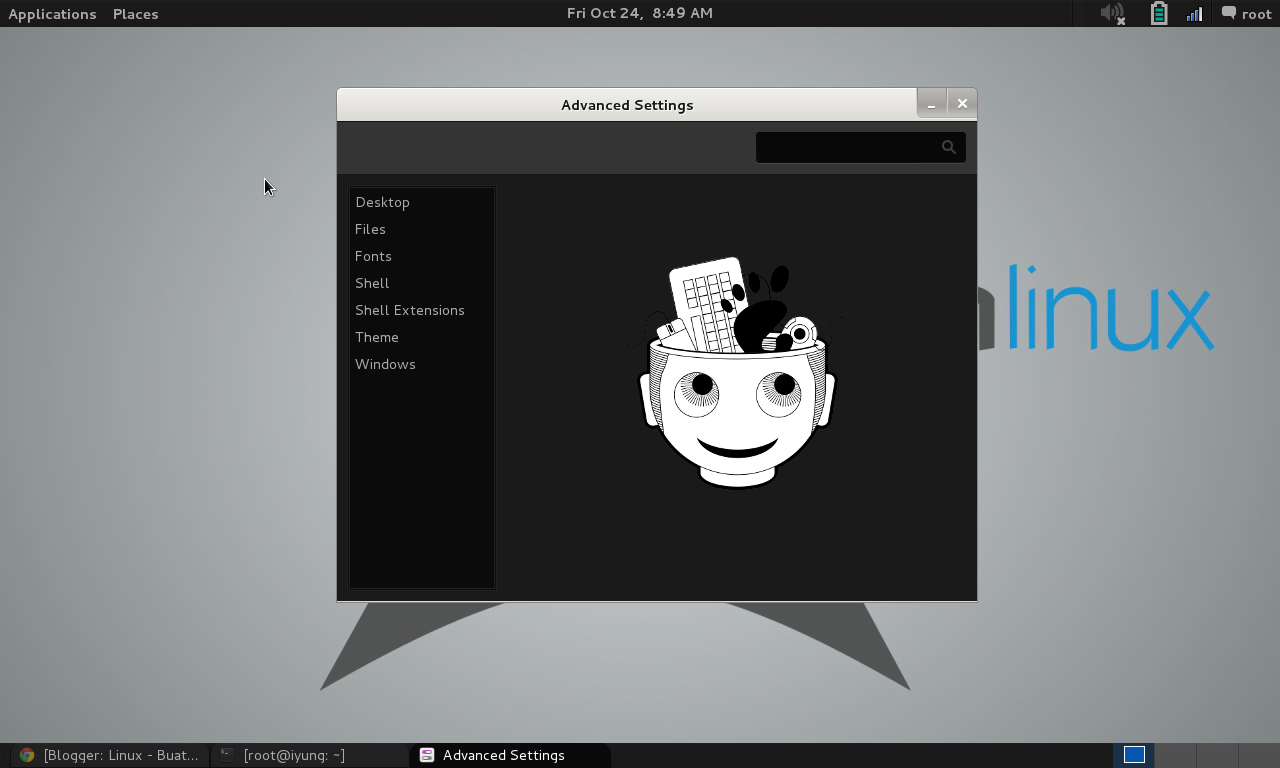Click the Advanced Settings taskbar icon
Screen dimensions: 1280x768
point(427,755)
